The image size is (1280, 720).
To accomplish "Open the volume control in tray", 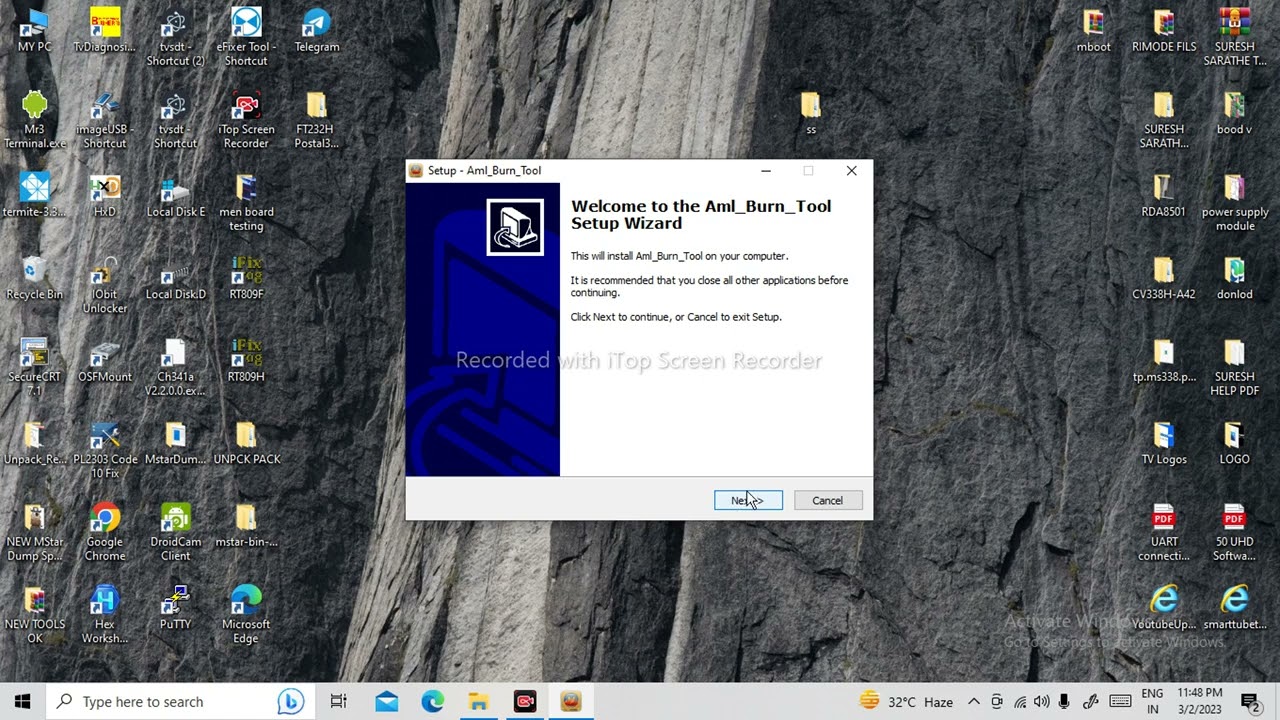I will pos(1042,702).
